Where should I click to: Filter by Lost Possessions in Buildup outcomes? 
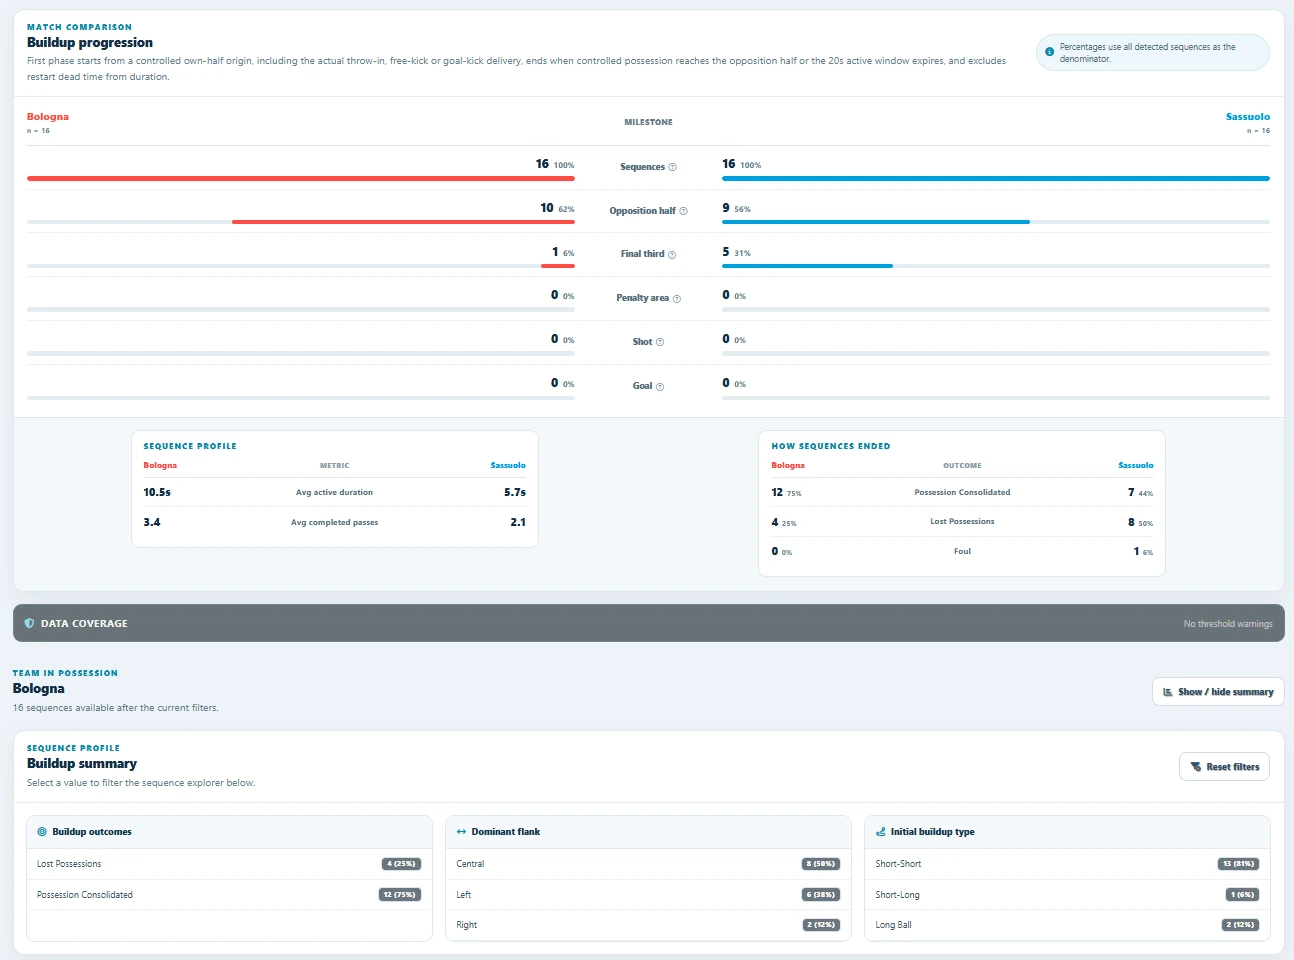coord(229,864)
